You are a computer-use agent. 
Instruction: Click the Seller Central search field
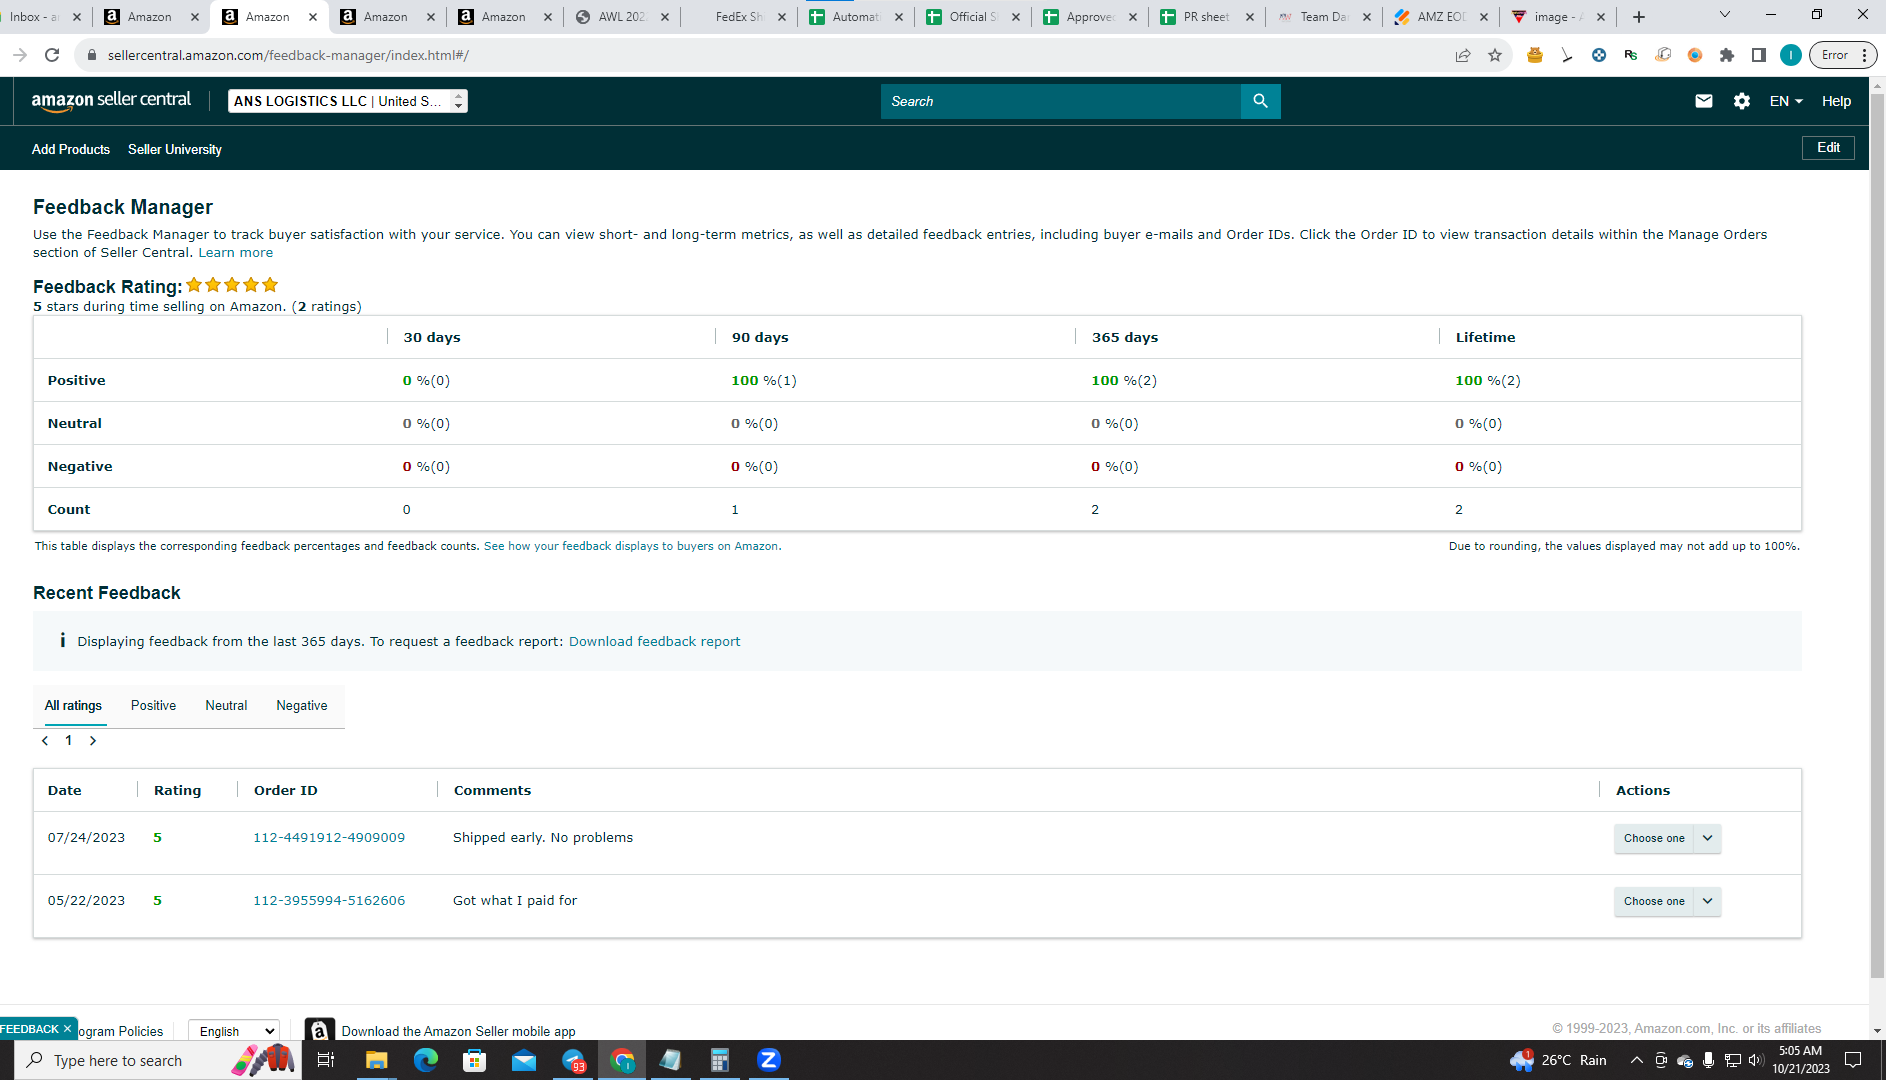[x=1061, y=101]
